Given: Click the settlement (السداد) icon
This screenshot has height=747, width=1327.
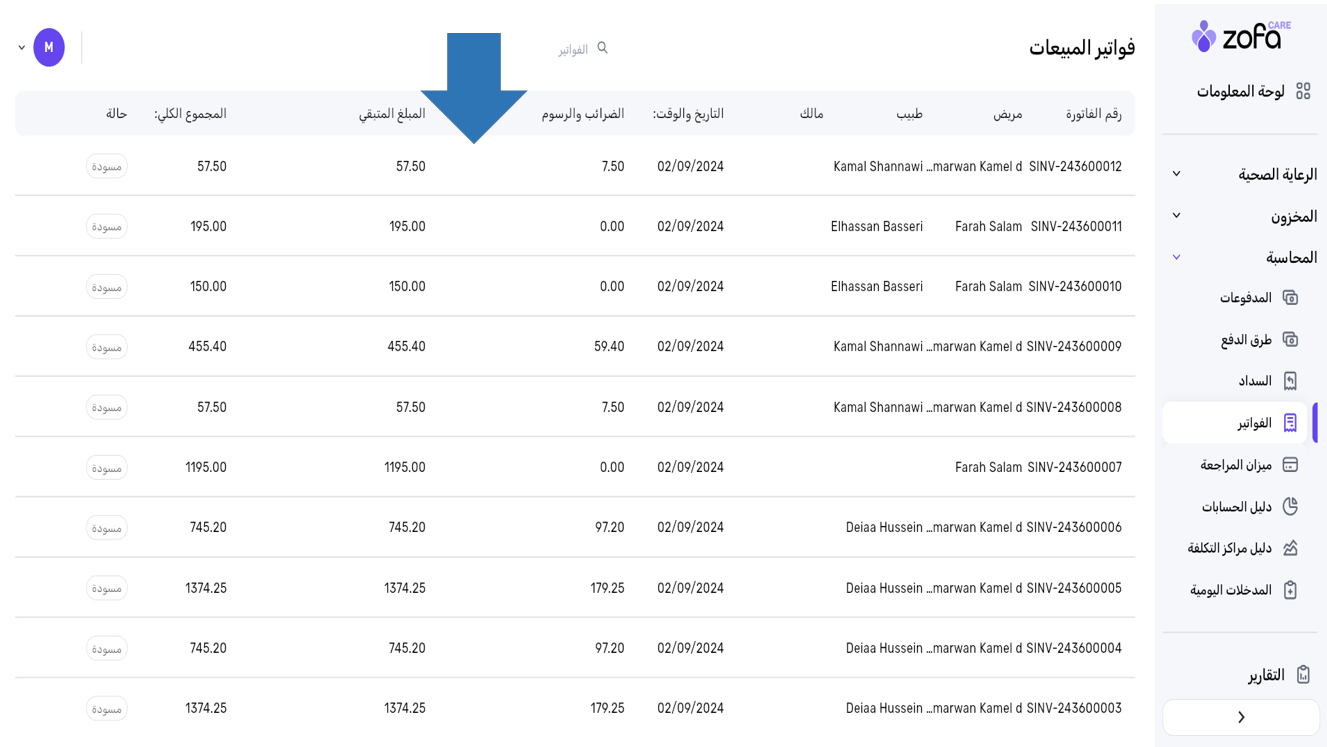Looking at the screenshot, I should click(x=1290, y=381).
